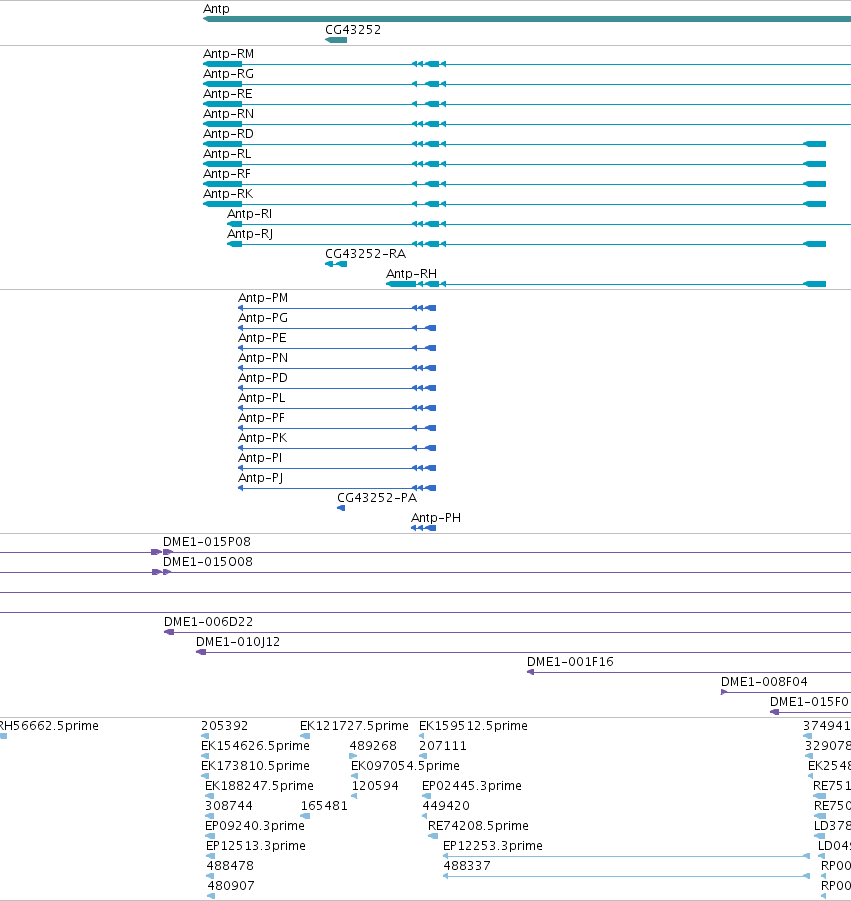851x901 pixels.
Task: Select the EK173810.5prime EST label
Action: coord(255,767)
